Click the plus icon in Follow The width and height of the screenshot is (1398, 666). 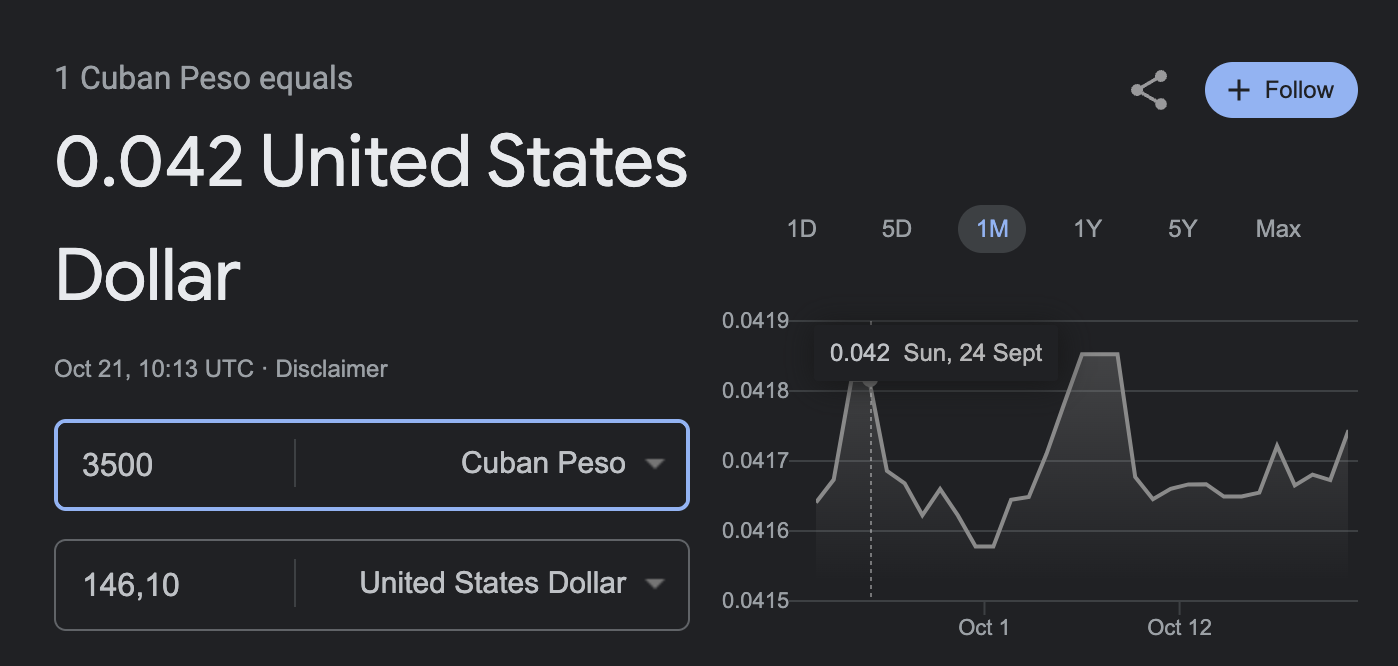1238,90
